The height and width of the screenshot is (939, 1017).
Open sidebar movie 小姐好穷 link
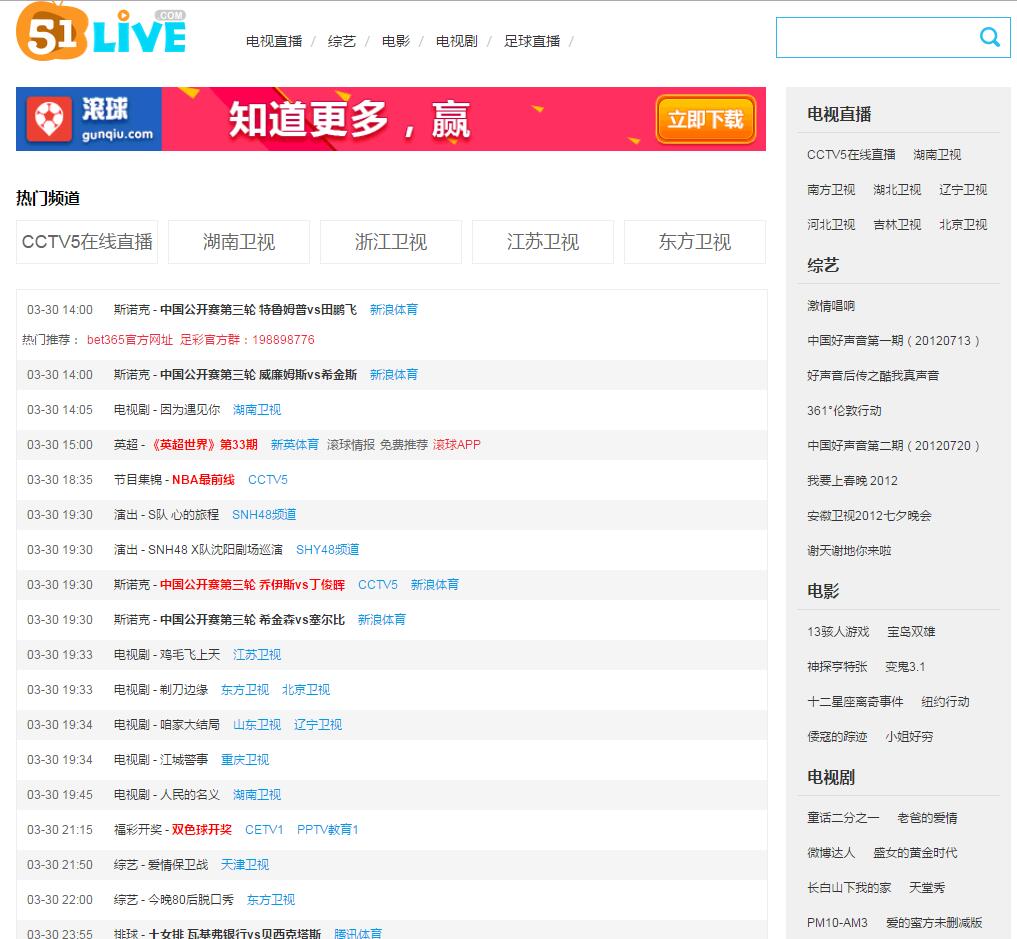coord(909,737)
